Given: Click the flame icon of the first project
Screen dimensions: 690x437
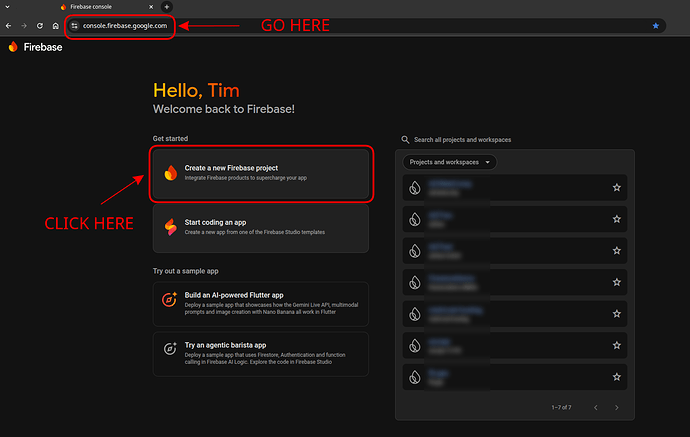Looking at the screenshot, I should click(x=414, y=188).
